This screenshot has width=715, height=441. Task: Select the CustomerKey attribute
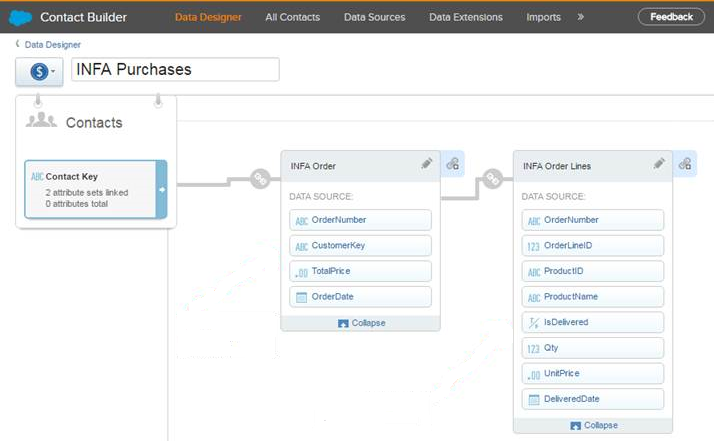coord(360,246)
